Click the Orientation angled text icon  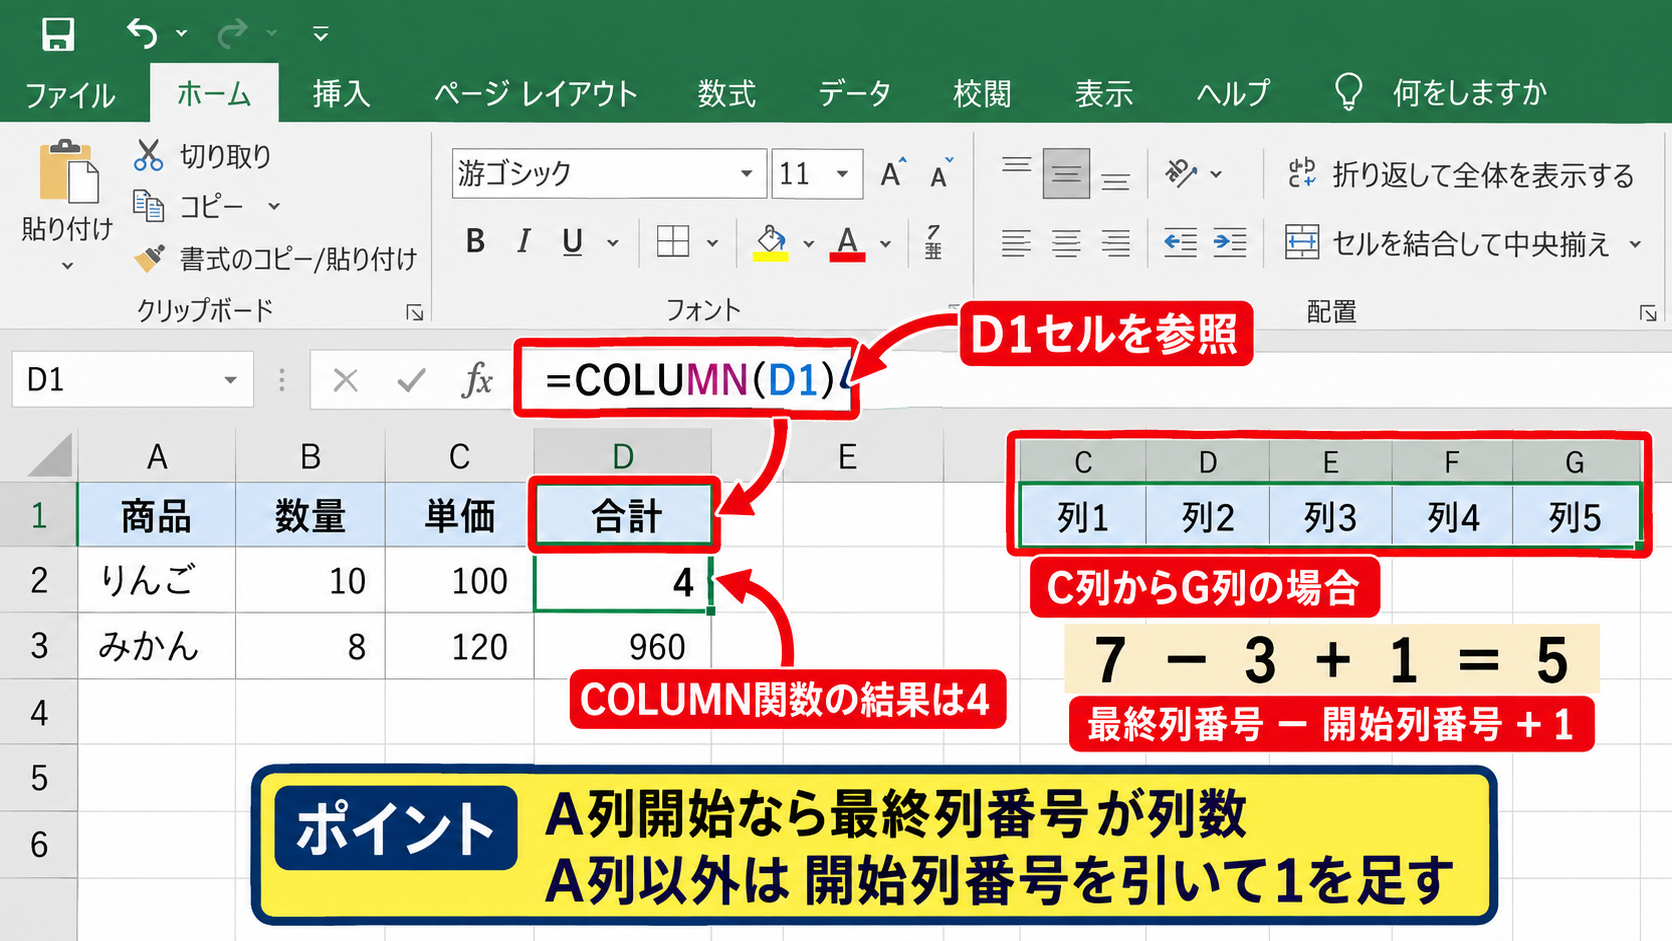point(1181,173)
